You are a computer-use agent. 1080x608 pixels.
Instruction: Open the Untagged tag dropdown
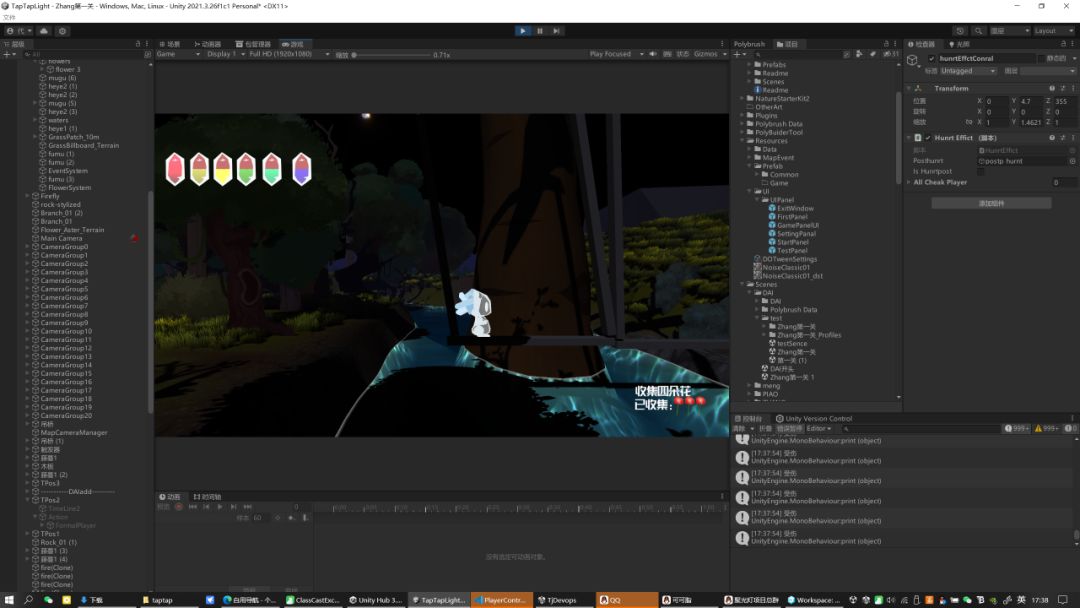968,71
